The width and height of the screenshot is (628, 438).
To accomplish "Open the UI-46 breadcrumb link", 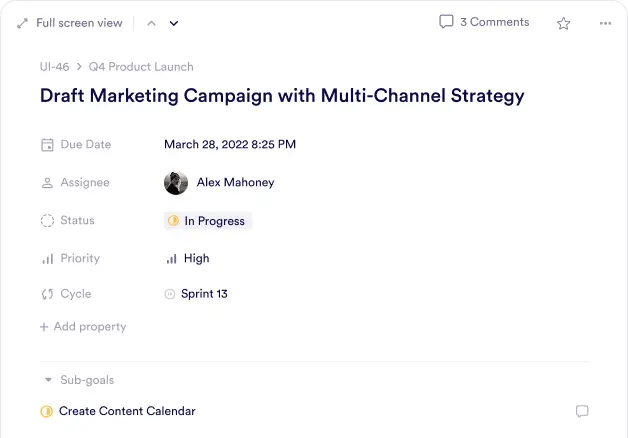I will pos(54,67).
